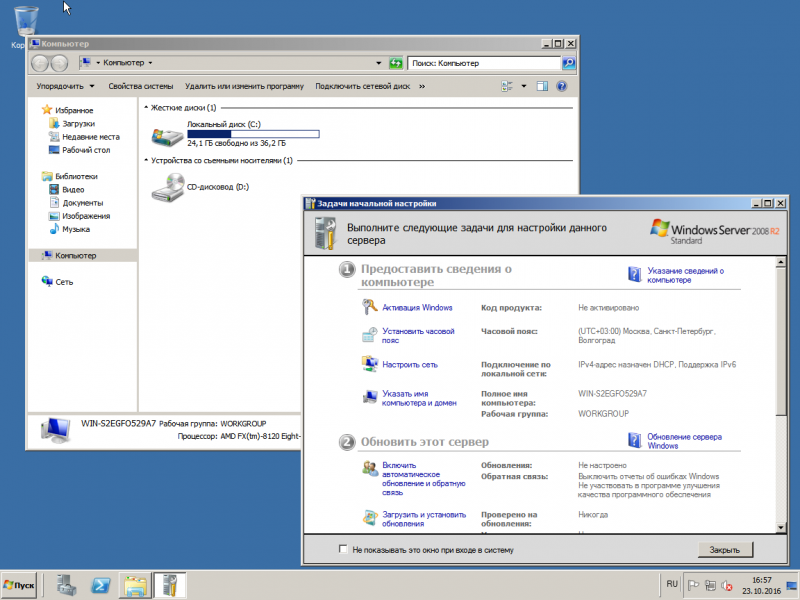Click Удалить или изменить программу

[x=244, y=86]
